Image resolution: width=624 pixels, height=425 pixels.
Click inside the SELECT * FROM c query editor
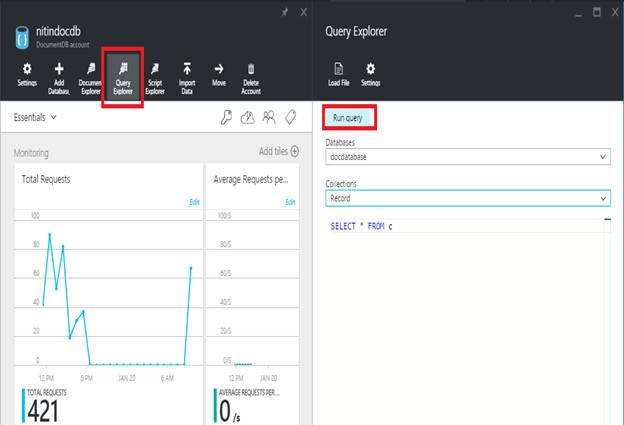coord(466,226)
